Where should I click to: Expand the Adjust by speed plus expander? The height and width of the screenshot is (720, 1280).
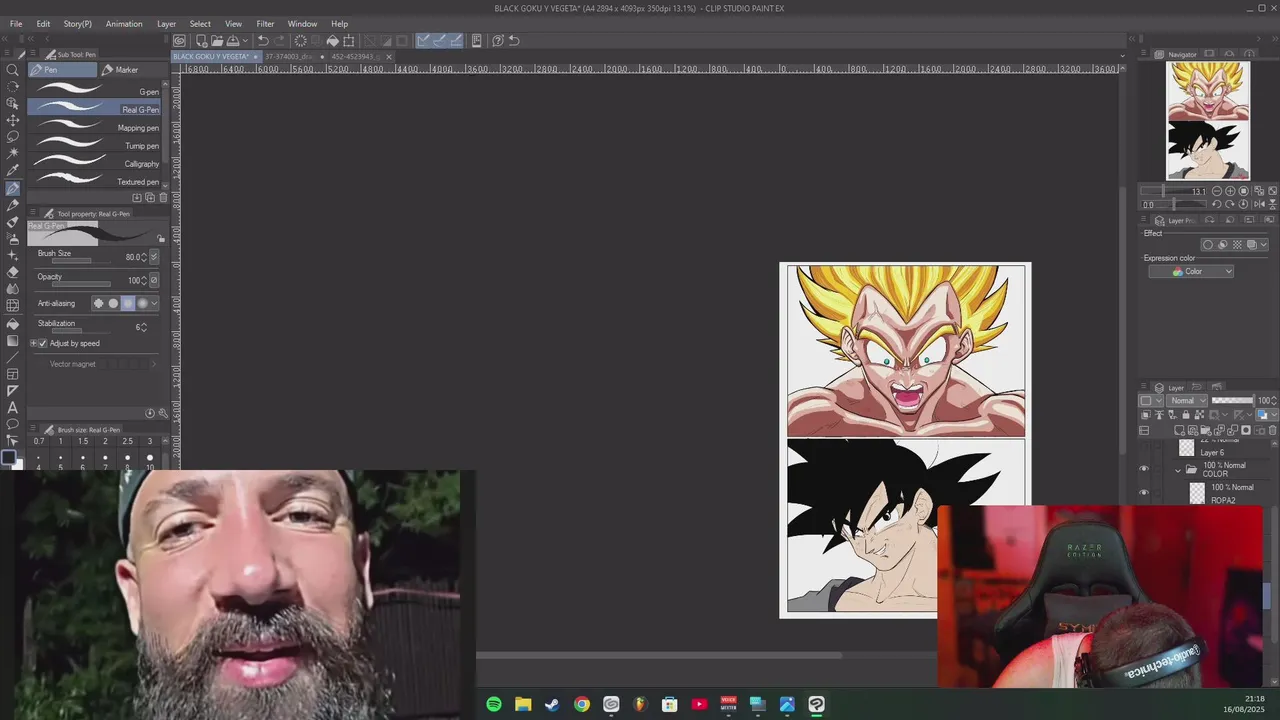point(33,343)
